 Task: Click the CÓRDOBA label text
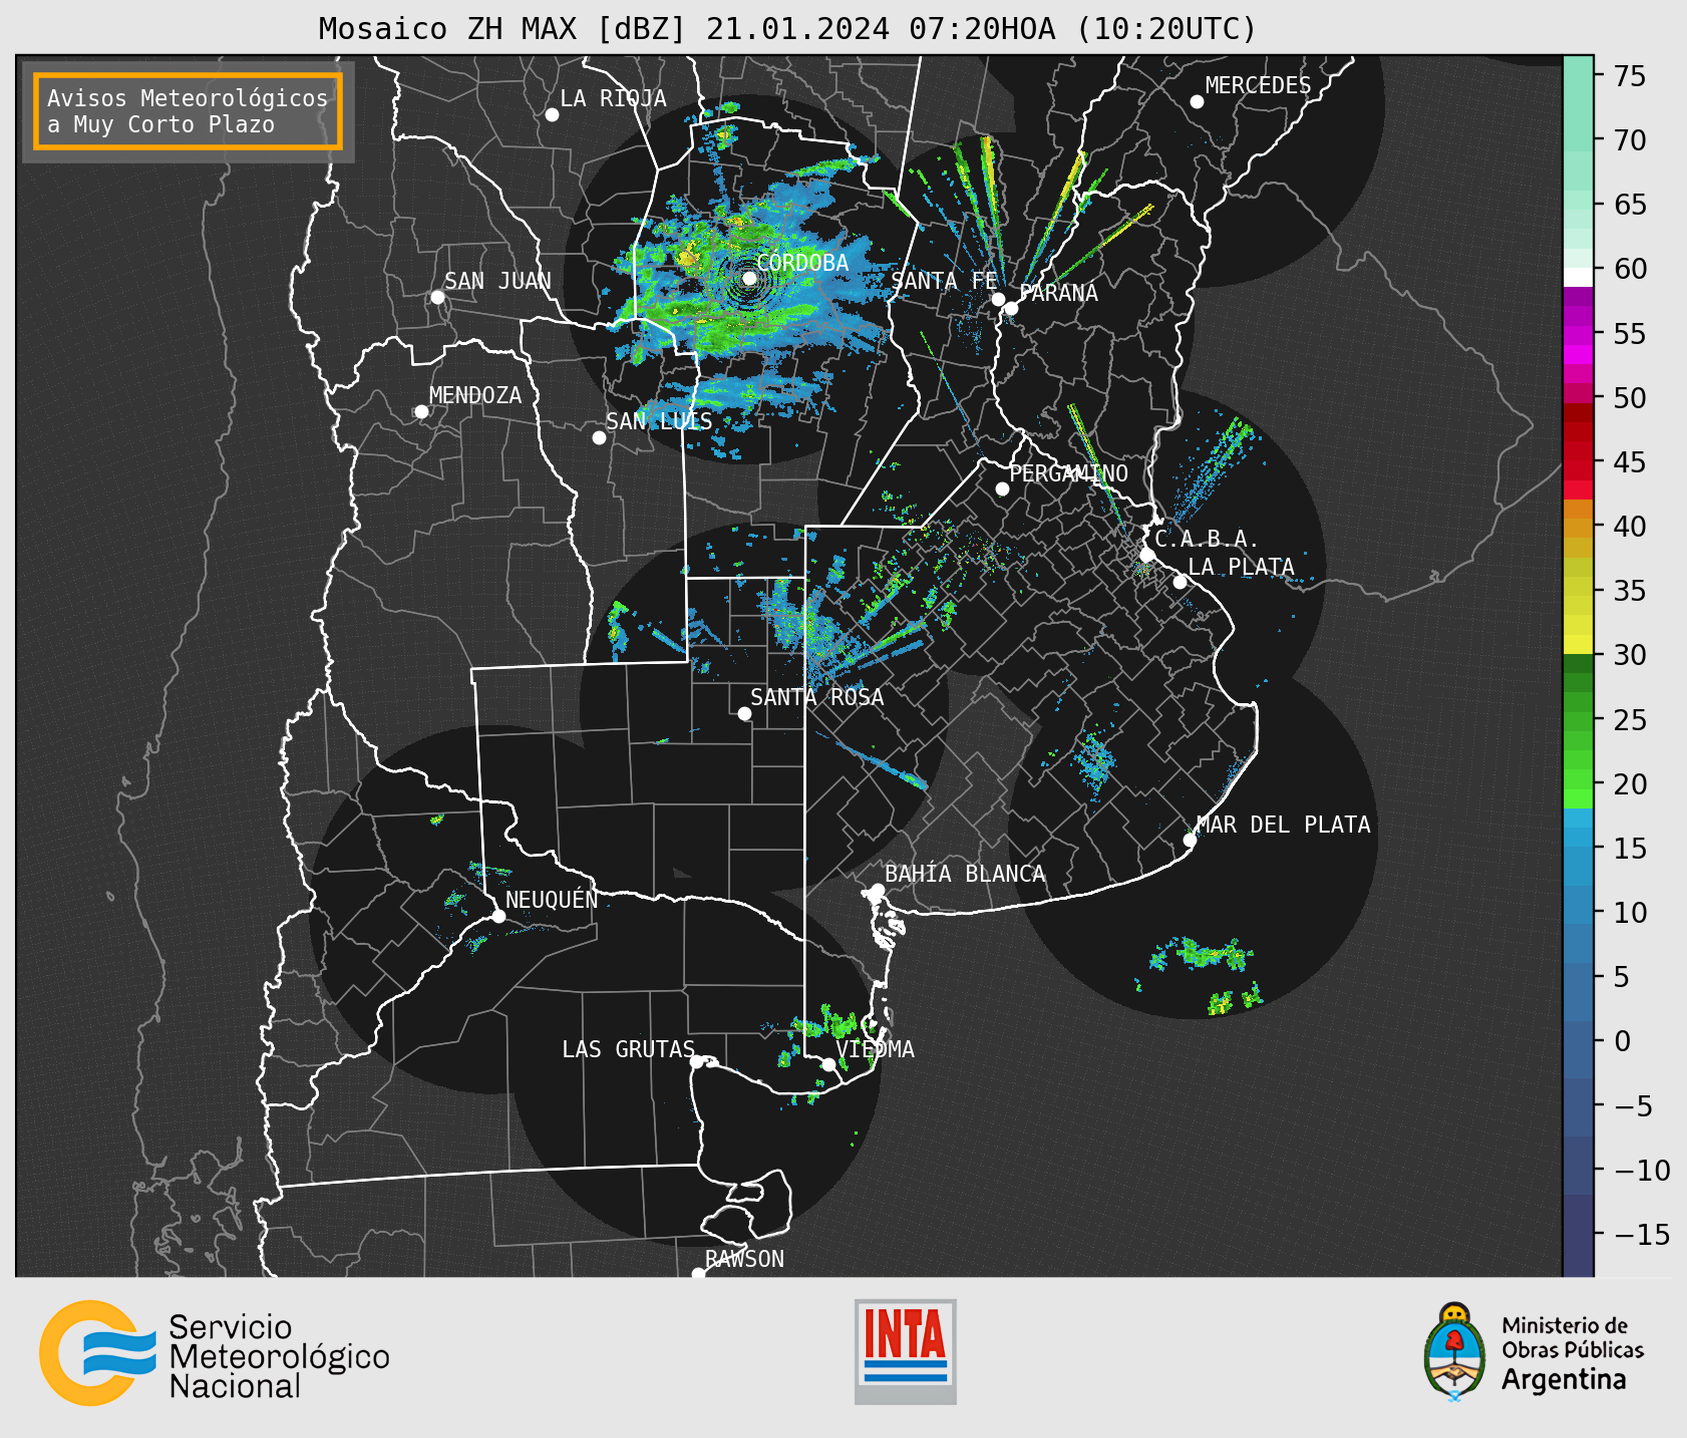point(802,263)
